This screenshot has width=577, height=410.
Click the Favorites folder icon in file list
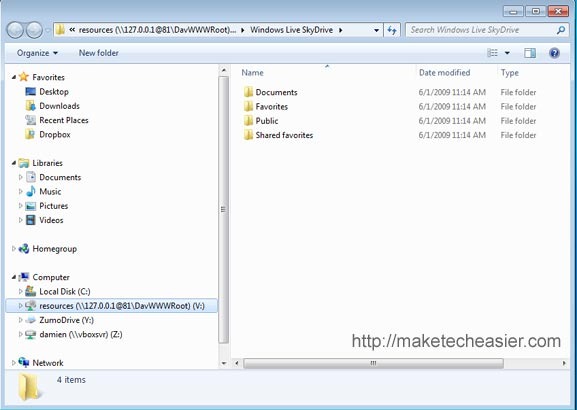tap(248, 106)
